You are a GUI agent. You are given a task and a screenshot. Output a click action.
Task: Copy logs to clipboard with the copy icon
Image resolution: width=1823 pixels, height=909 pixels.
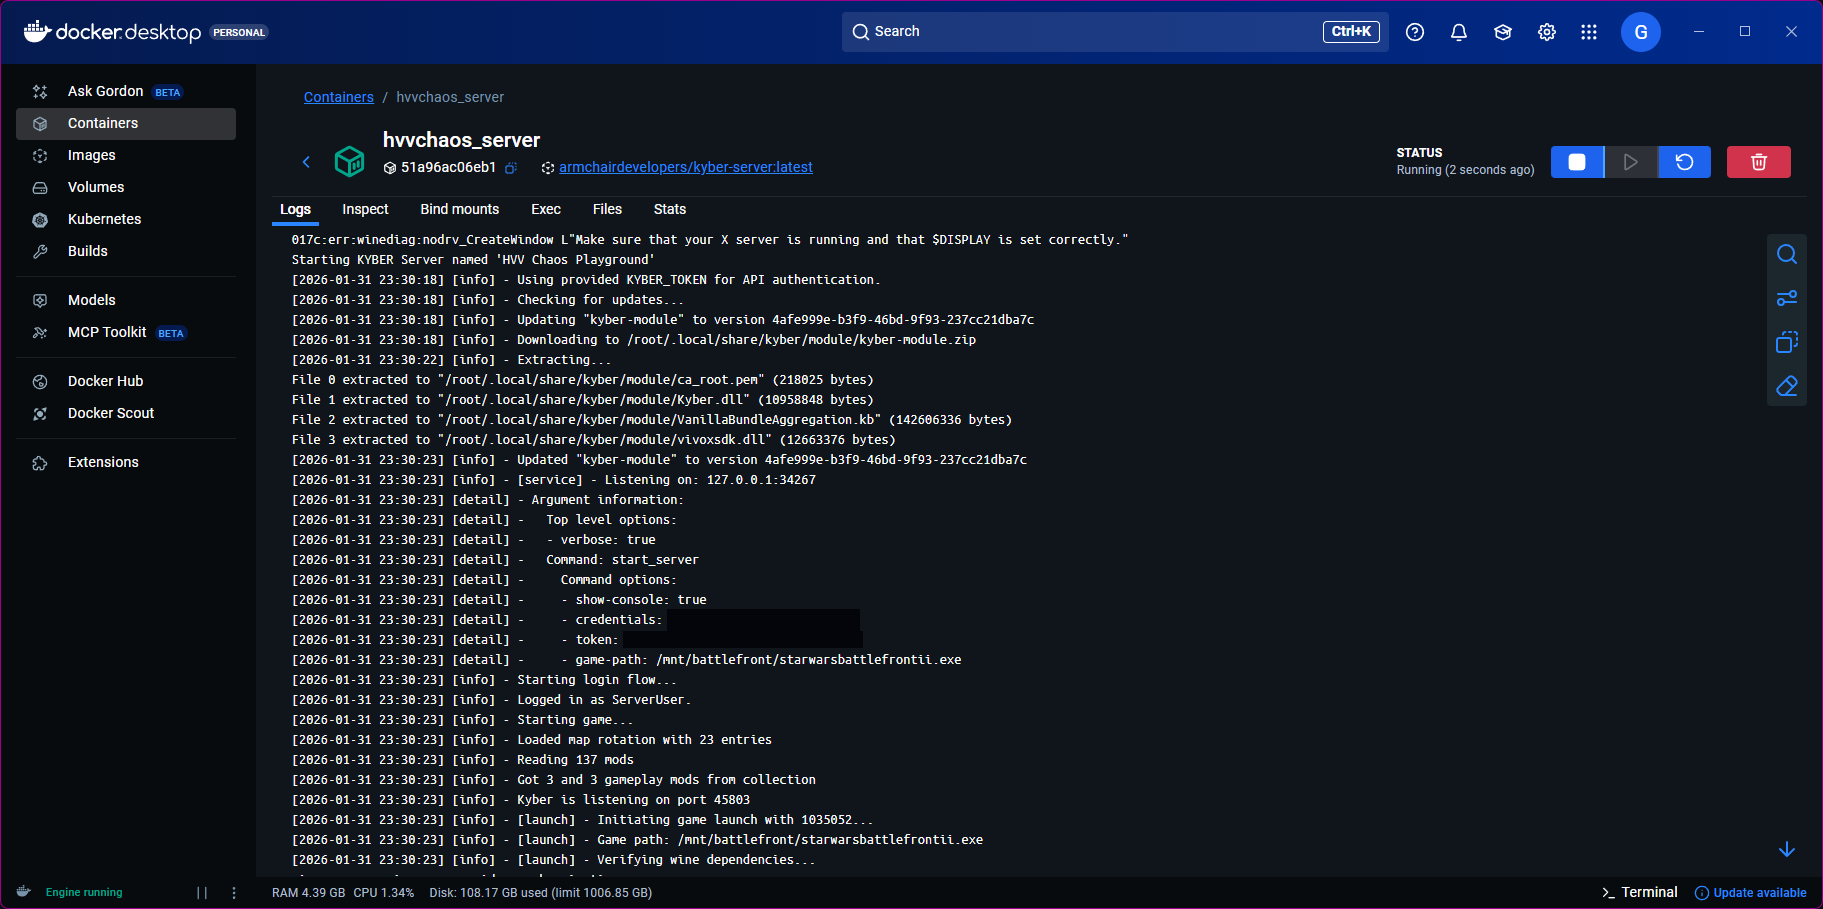(x=1787, y=342)
